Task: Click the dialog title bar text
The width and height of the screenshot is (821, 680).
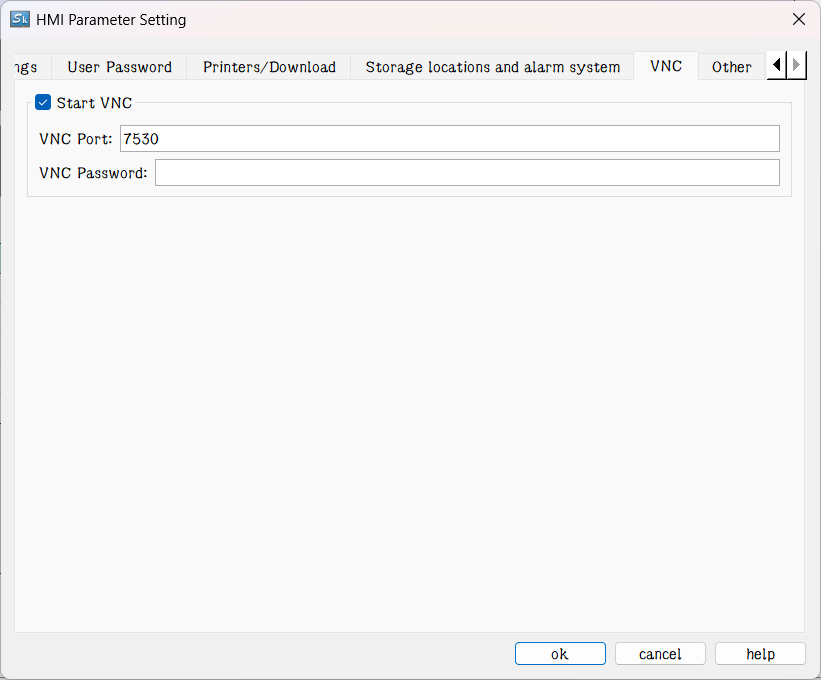Action: pyautogui.click(x=111, y=19)
